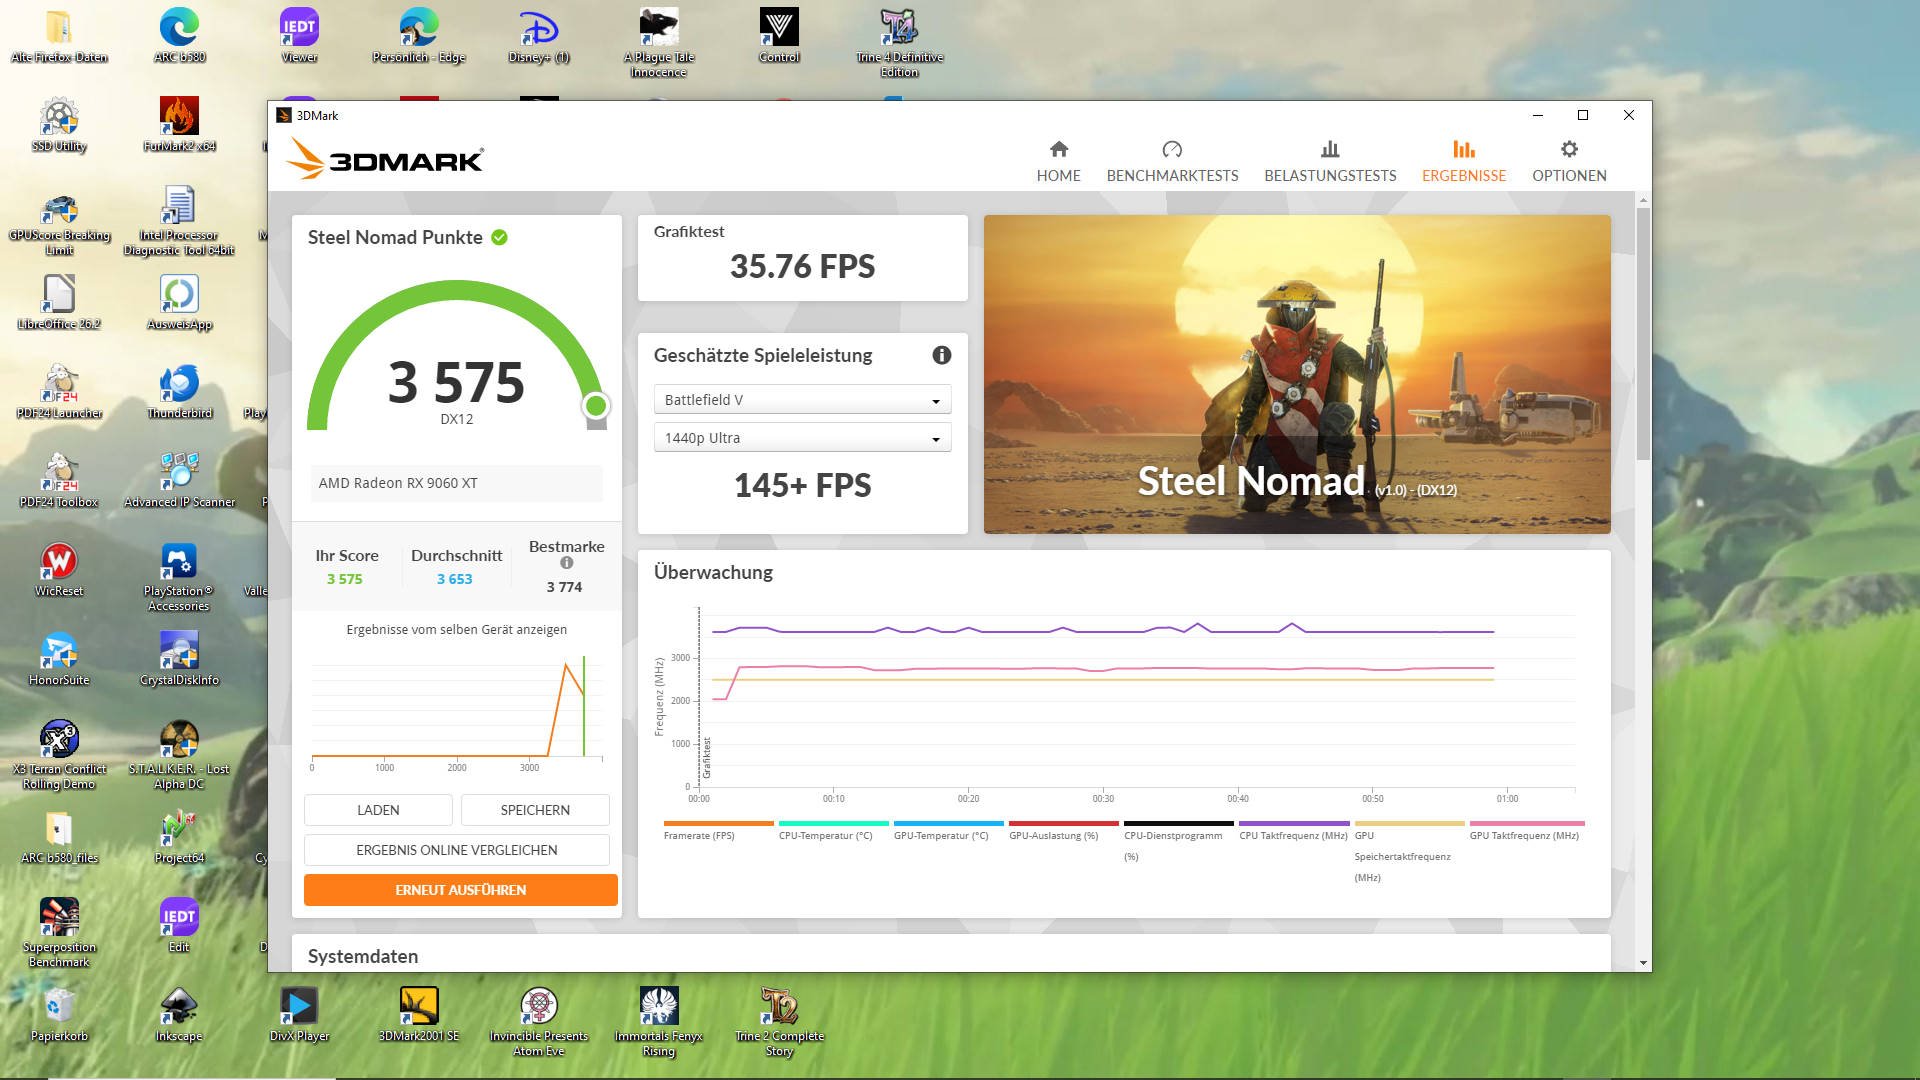Open Optionen gear icon
1920x1080 pixels.
pyautogui.click(x=1569, y=149)
